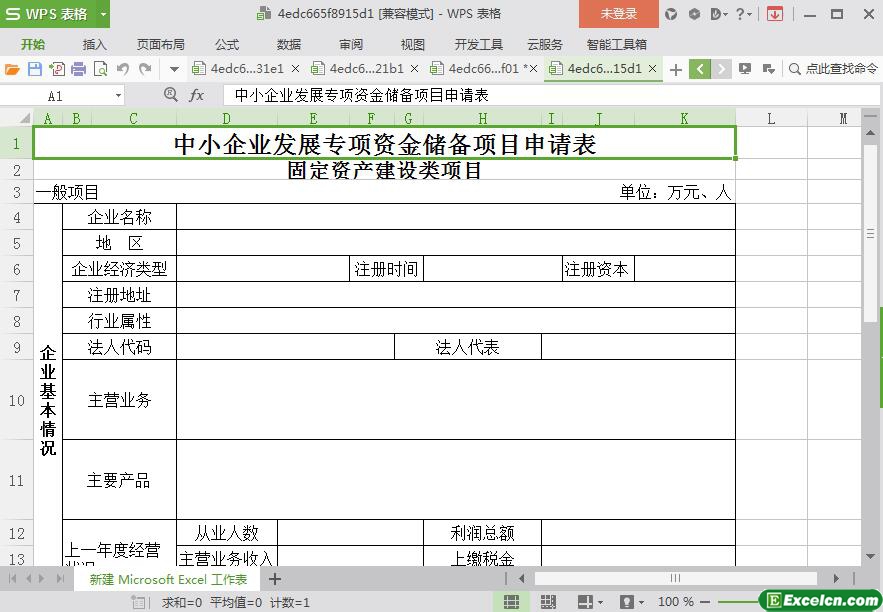Click the 未登录 login button
This screenshot has width=883, height=612.
click(618, 14)
